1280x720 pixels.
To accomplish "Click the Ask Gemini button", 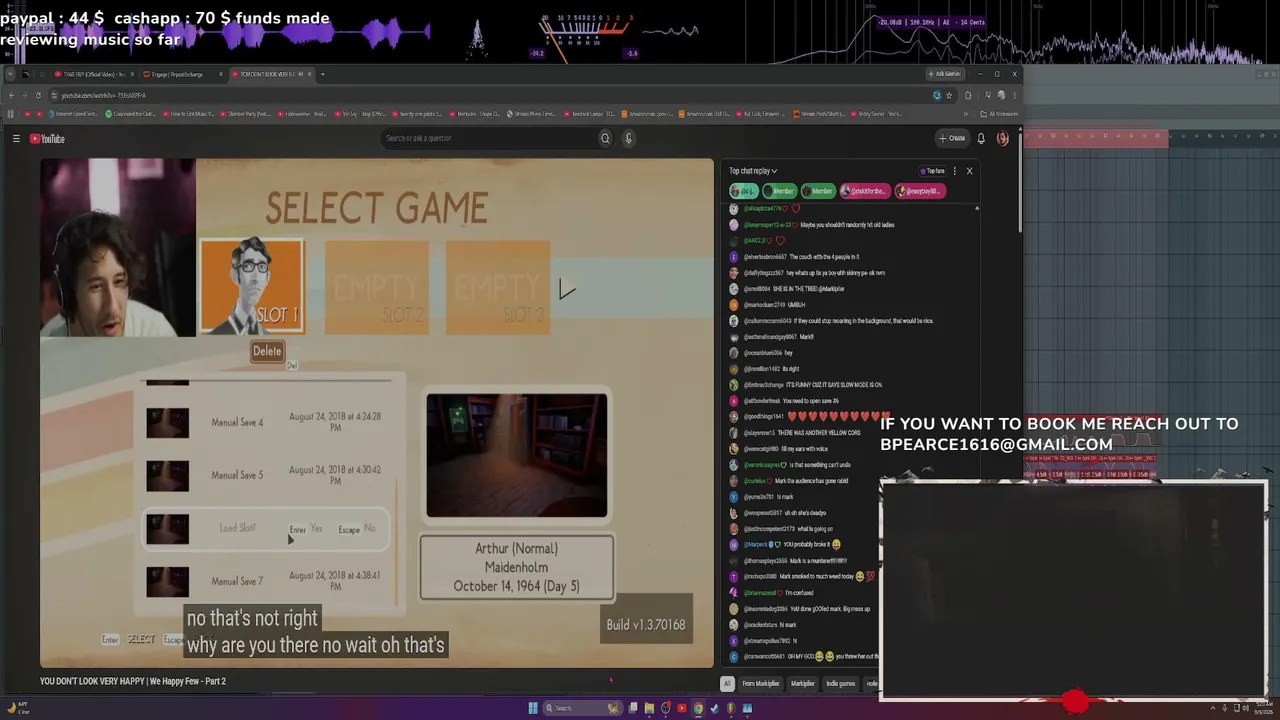I will (x=944, y=74).
